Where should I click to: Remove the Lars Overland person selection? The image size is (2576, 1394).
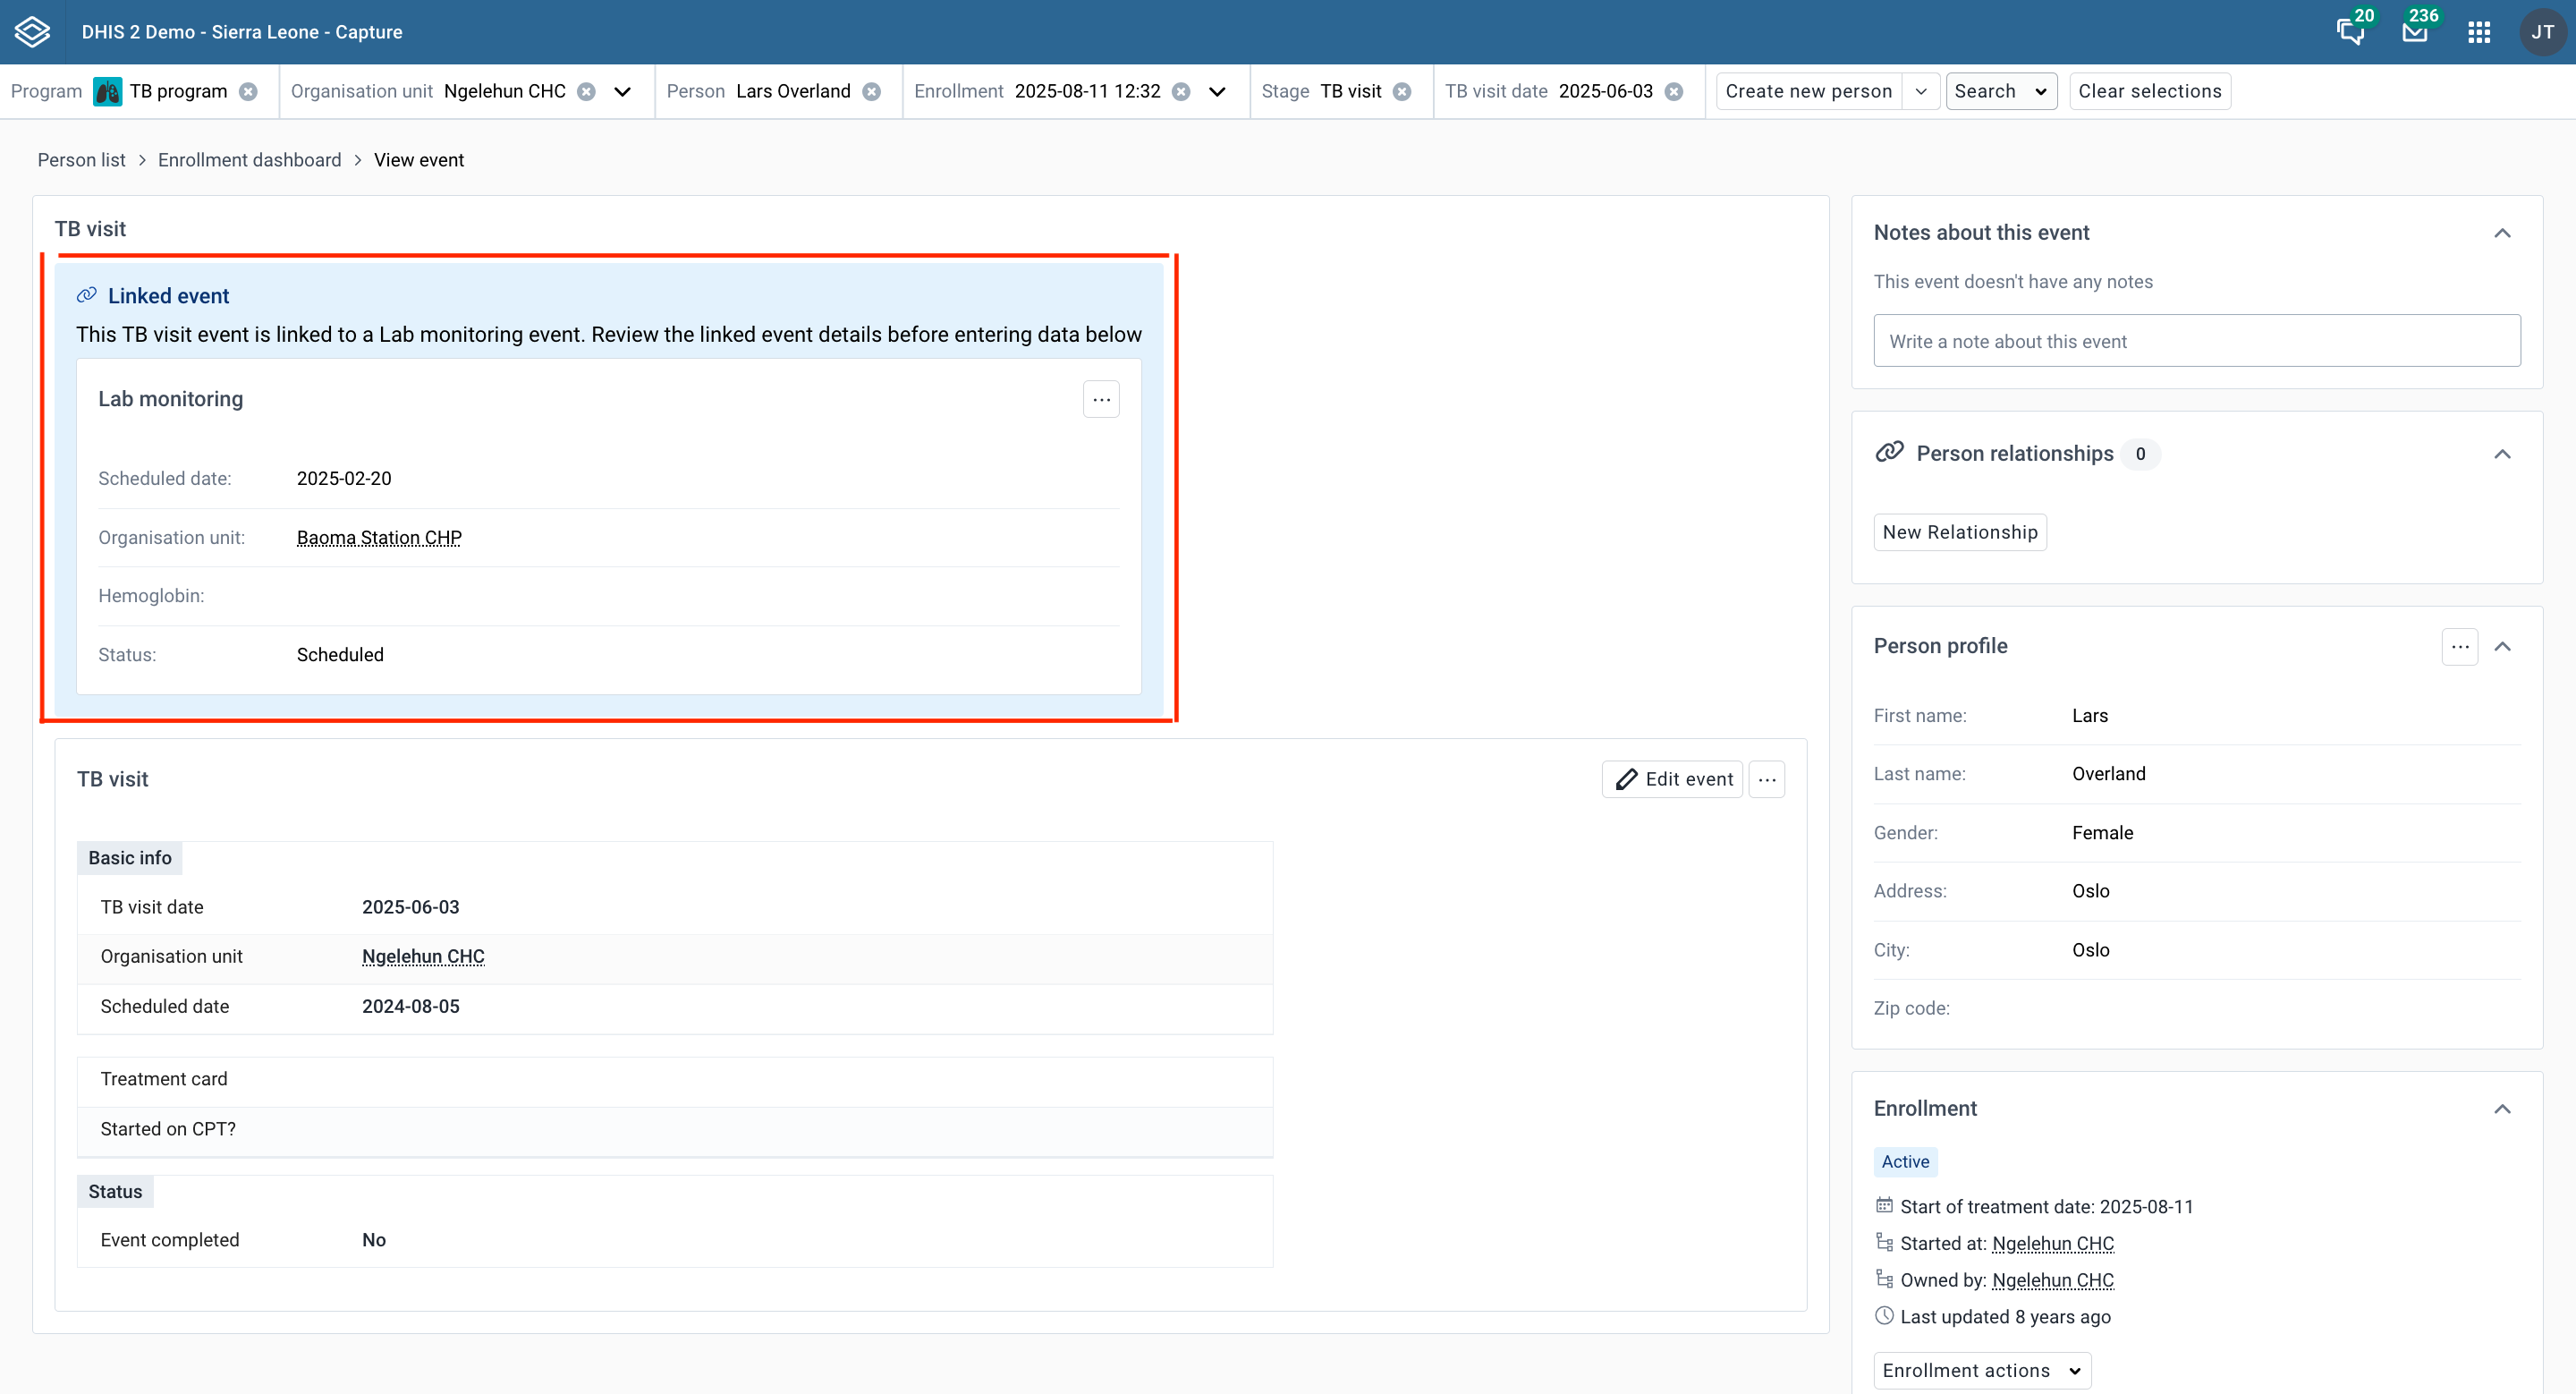coord(872,92)
